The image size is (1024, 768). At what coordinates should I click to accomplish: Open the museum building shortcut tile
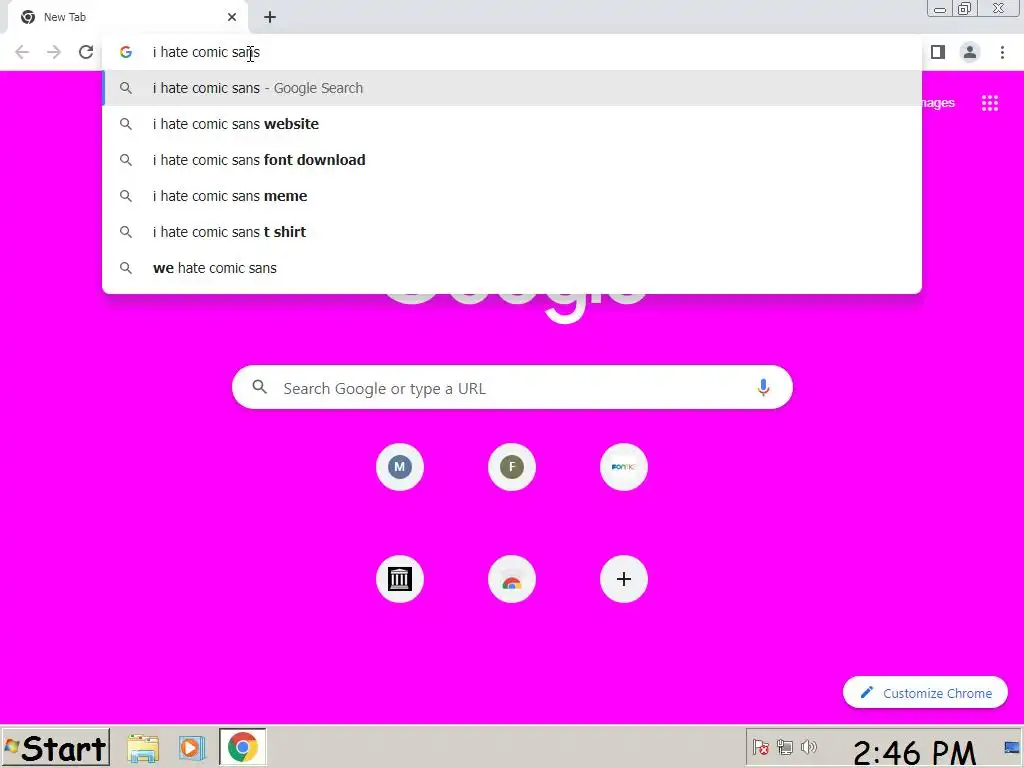click(400, 579)
